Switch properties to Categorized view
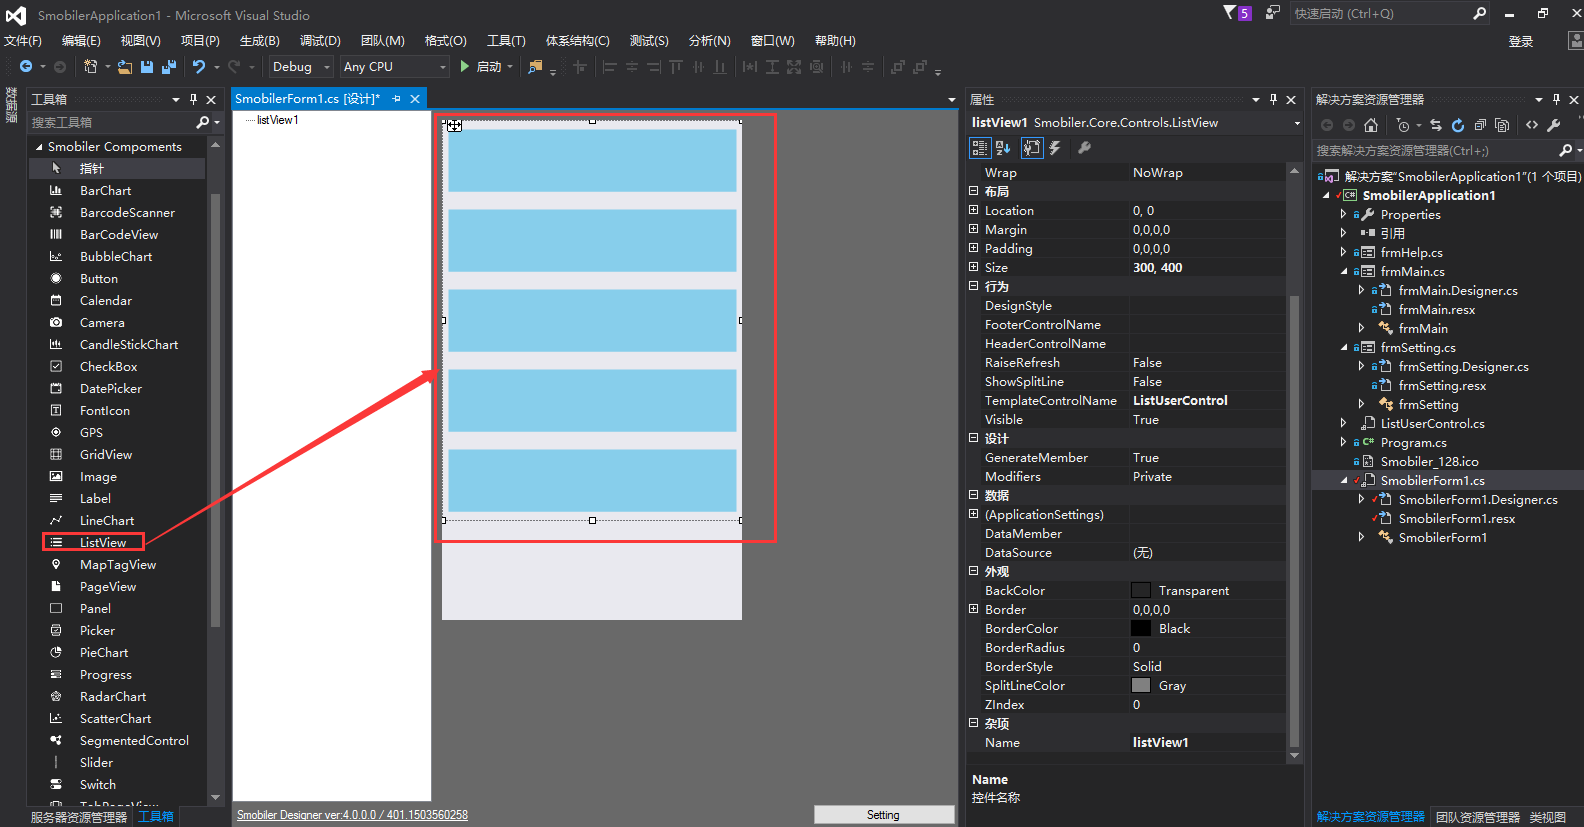1584x827 pixels. [x=980, y=148]
